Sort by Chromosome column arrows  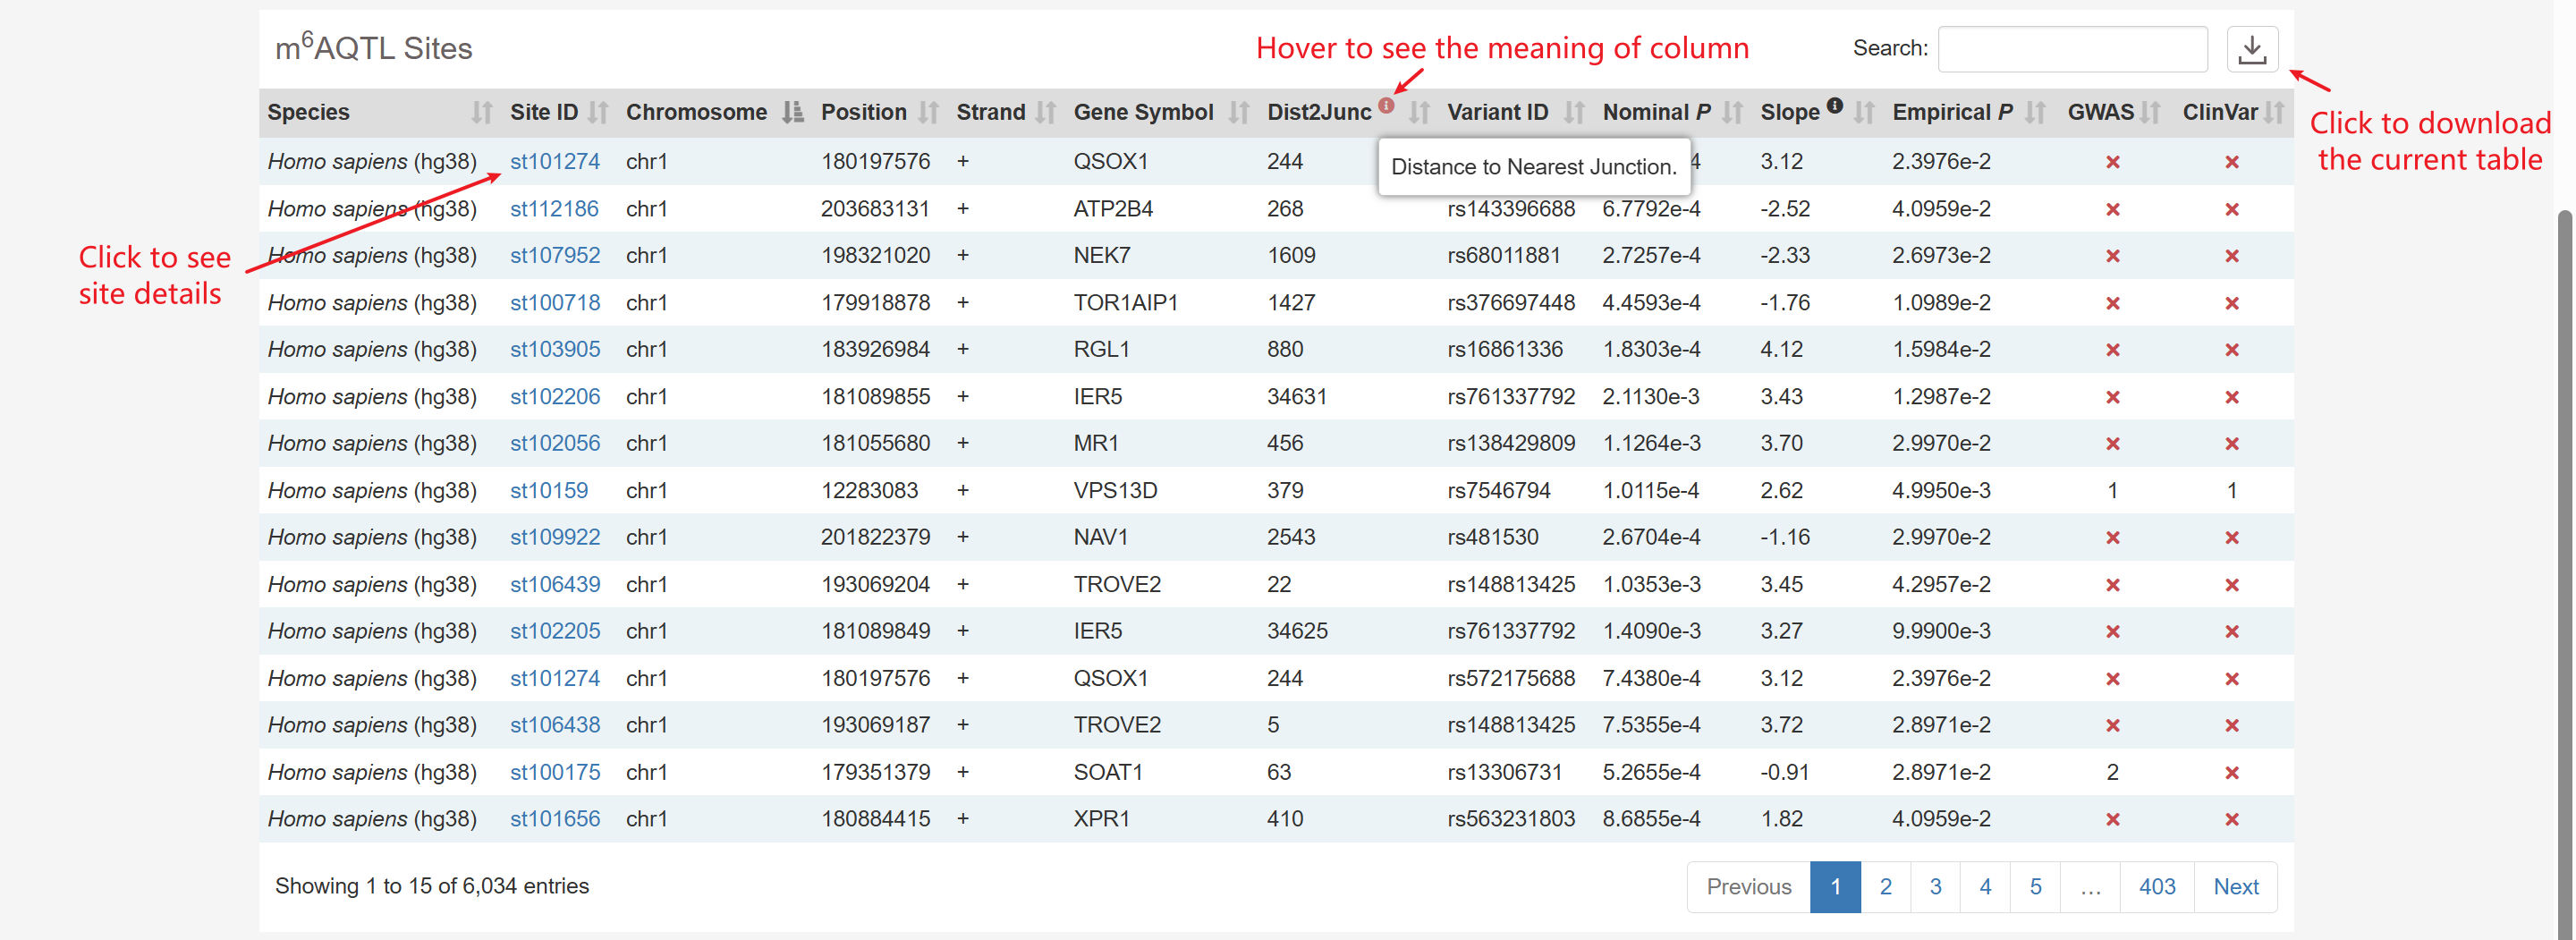(792, 113)
